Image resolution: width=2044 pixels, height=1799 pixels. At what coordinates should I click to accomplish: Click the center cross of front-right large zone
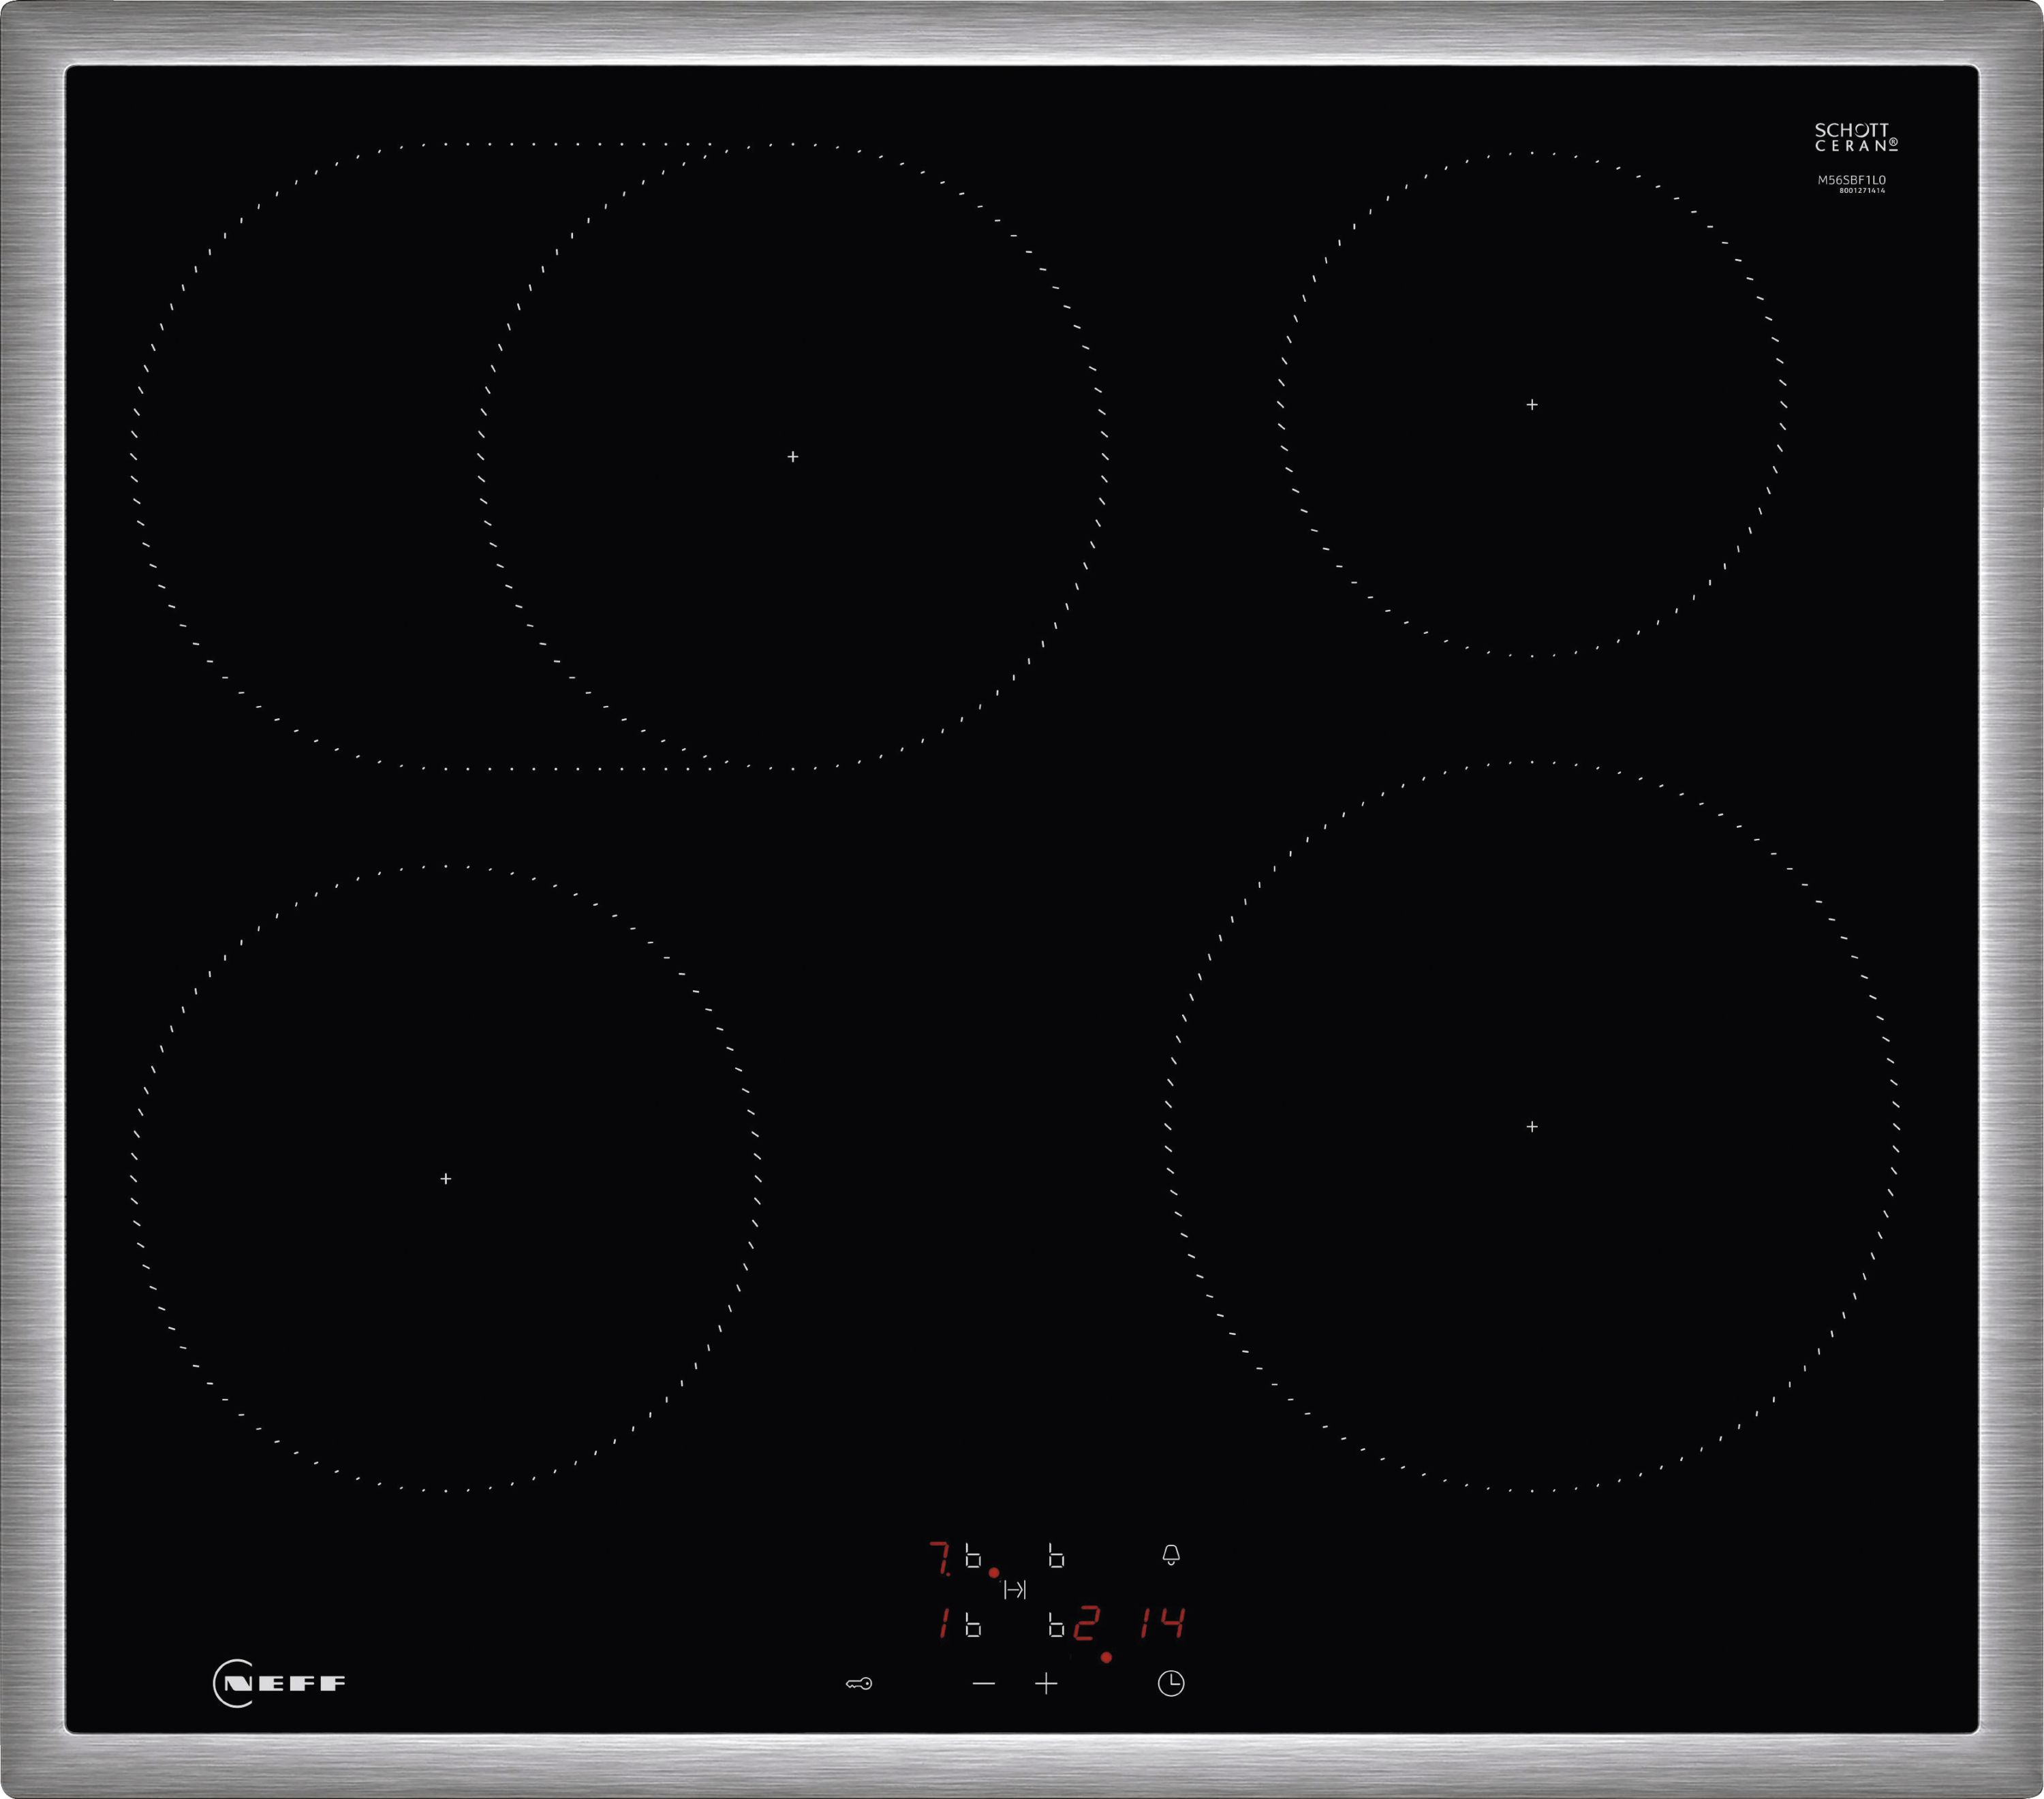1532,1127
